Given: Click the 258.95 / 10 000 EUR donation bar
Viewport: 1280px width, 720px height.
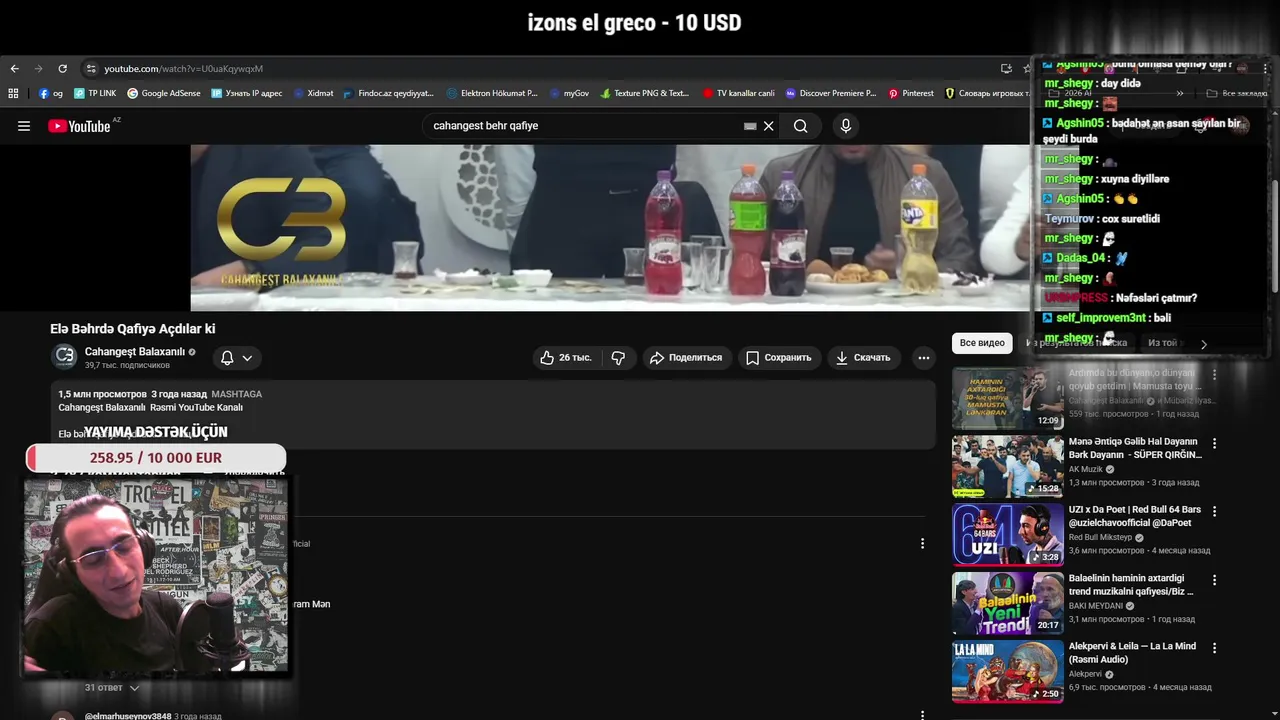Looking at the screenshot, I should [156, 458].
